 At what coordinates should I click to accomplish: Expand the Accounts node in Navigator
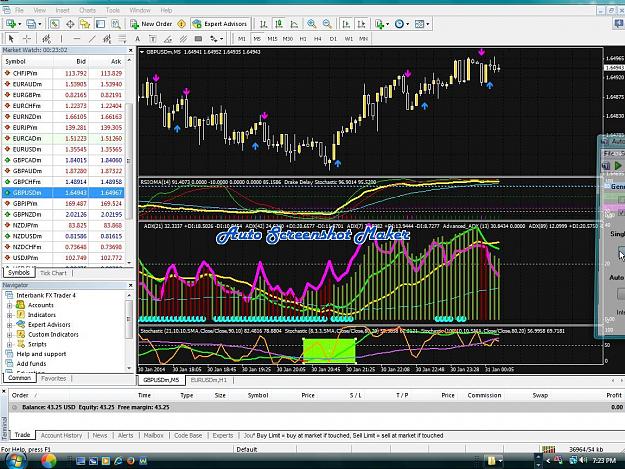pos(10,305)
